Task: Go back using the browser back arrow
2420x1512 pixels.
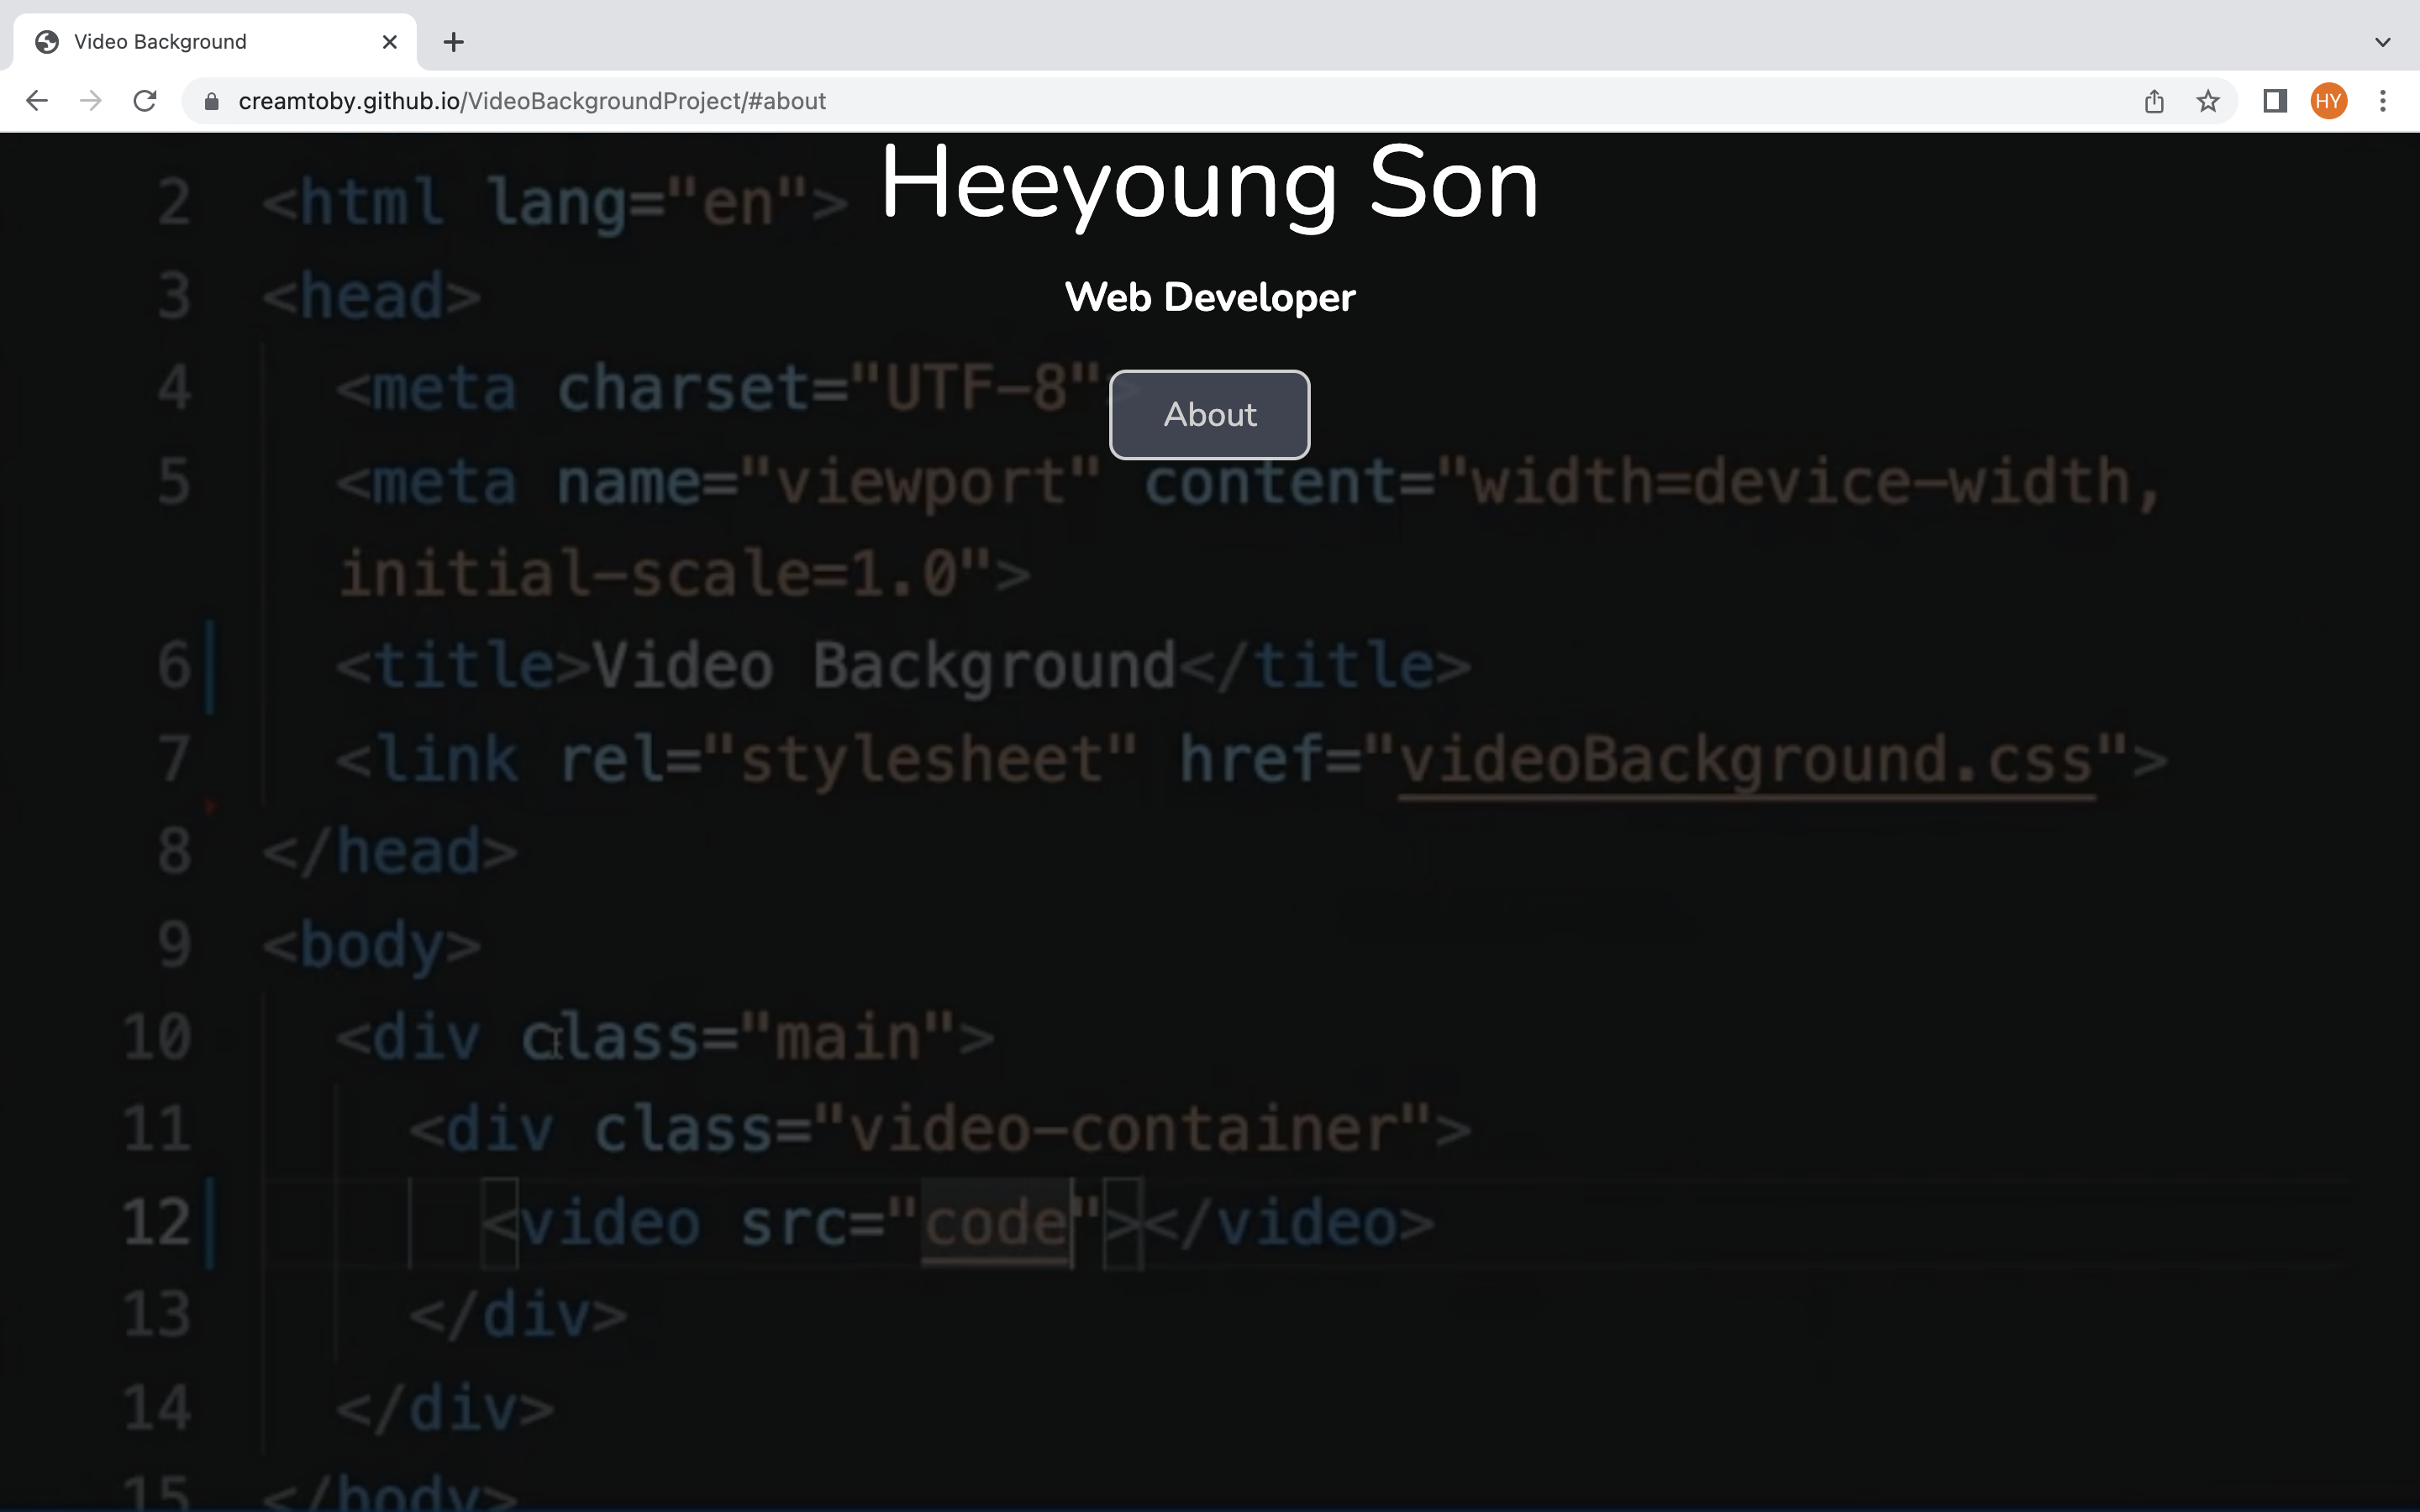Action: (x=37, y=101)
